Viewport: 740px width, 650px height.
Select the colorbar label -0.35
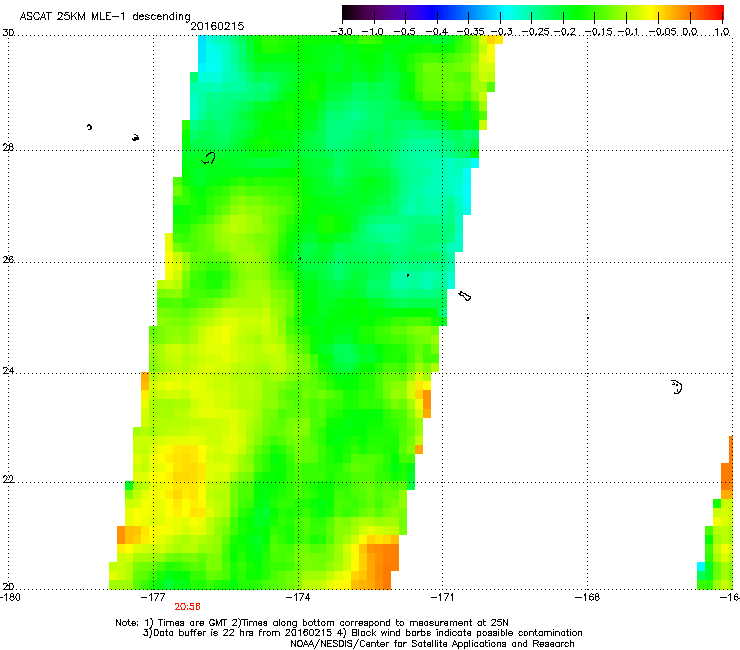tap(470, 32)
